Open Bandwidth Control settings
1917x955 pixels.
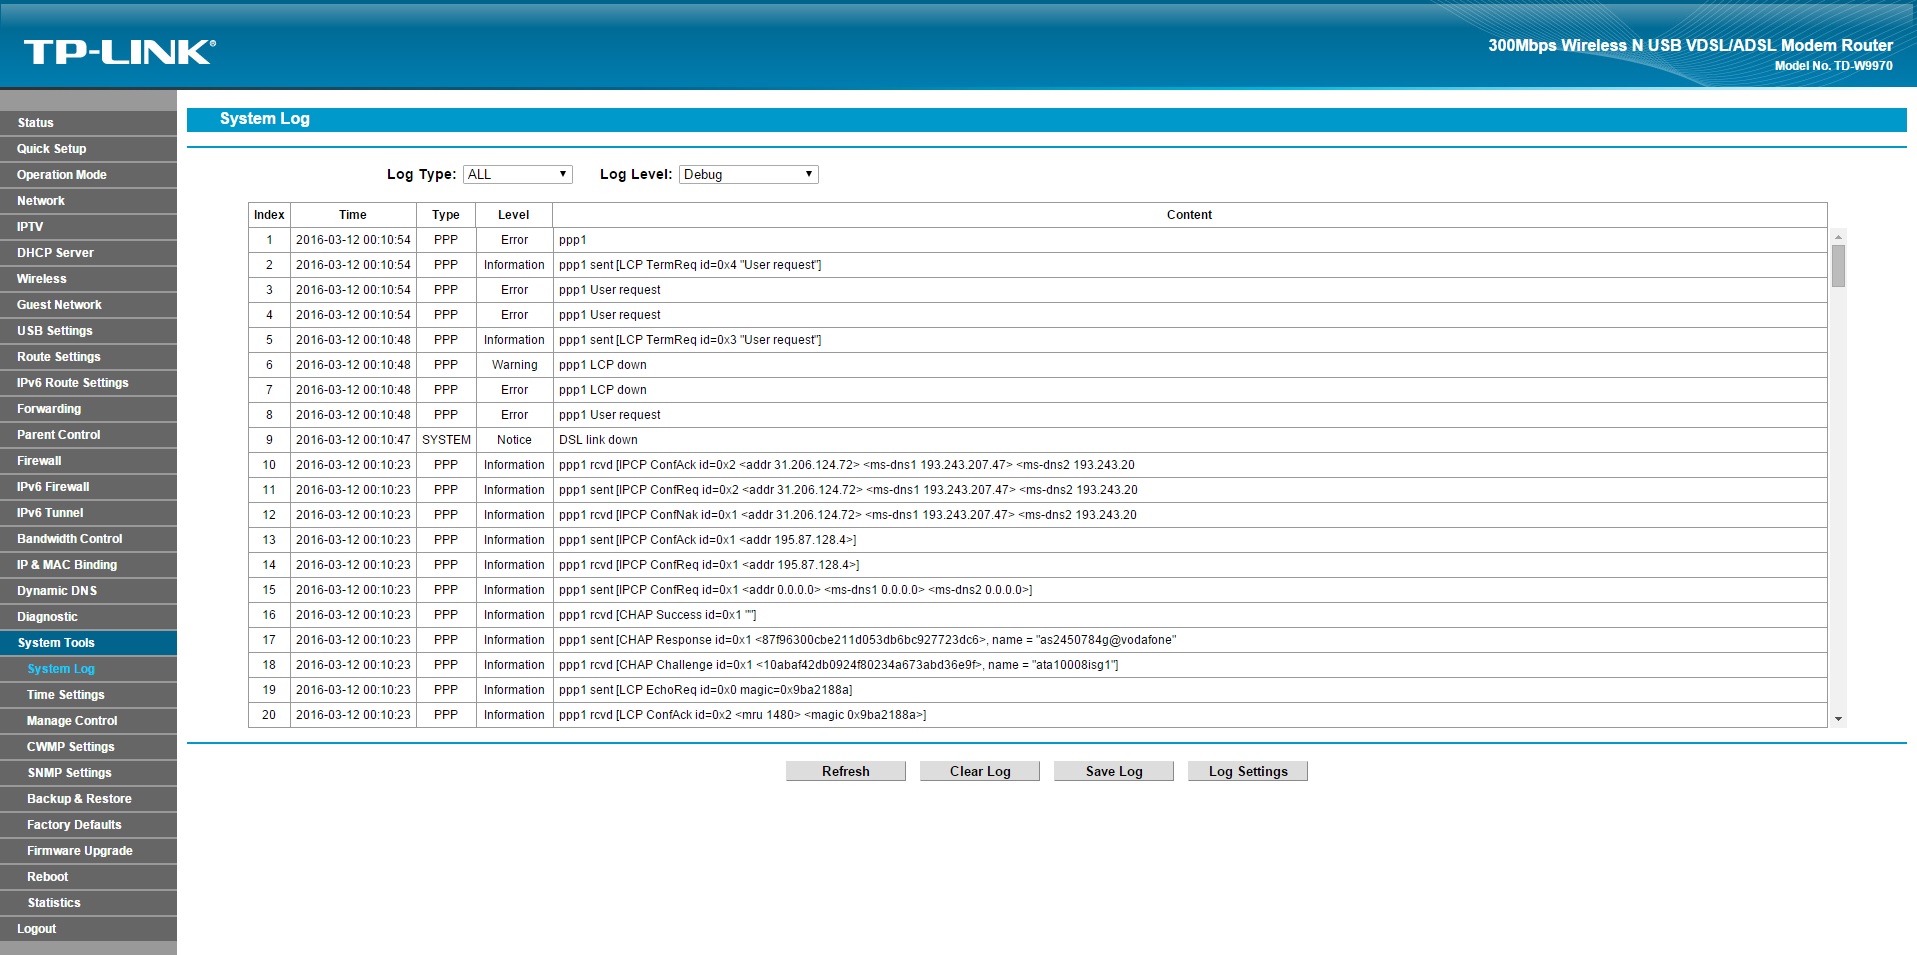pos(88,539)
